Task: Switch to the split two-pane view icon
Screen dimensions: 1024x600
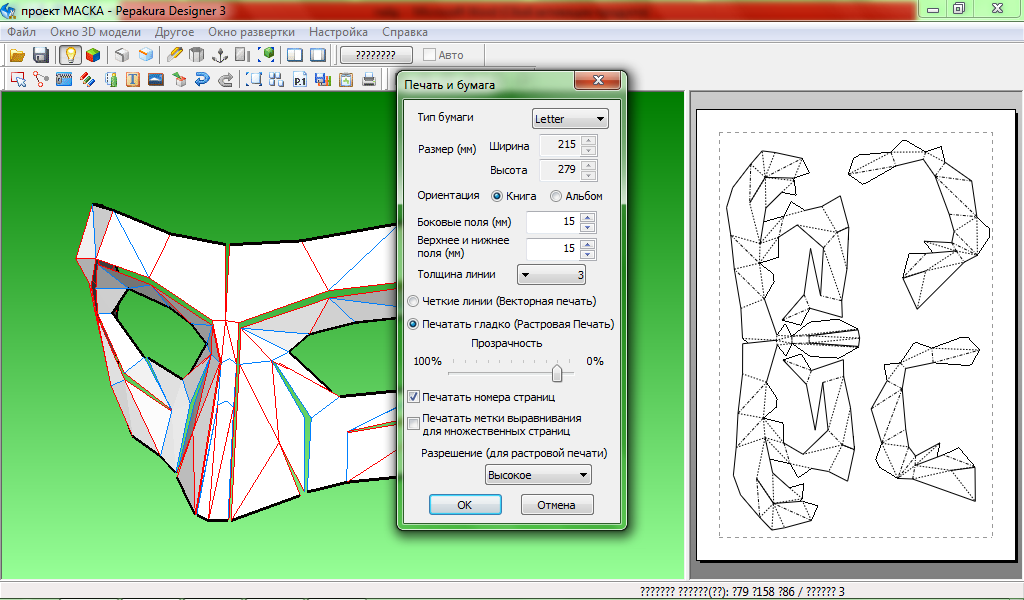Action: point(295,55)
